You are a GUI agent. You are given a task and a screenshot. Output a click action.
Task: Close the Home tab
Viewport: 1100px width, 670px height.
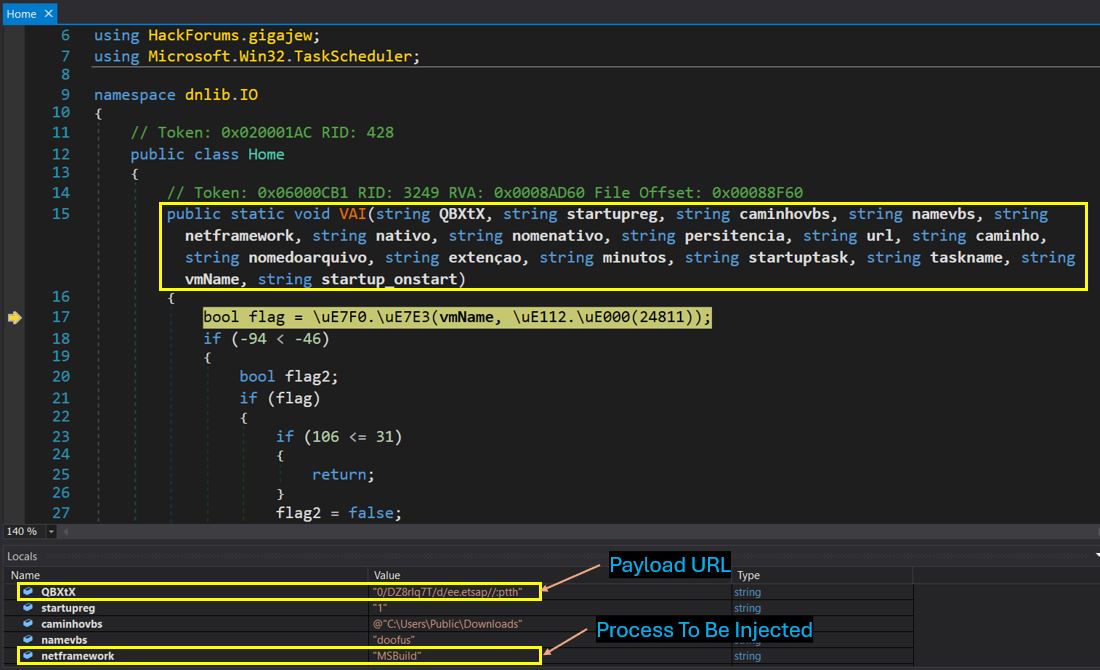(47, 14)
